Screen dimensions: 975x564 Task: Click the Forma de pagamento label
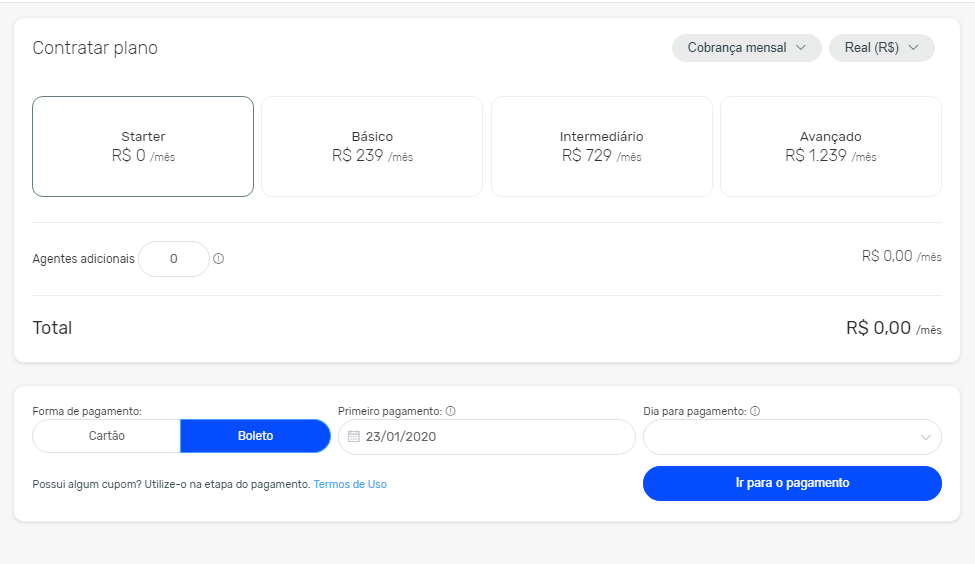pyautogui.click(x=87, y=411)
